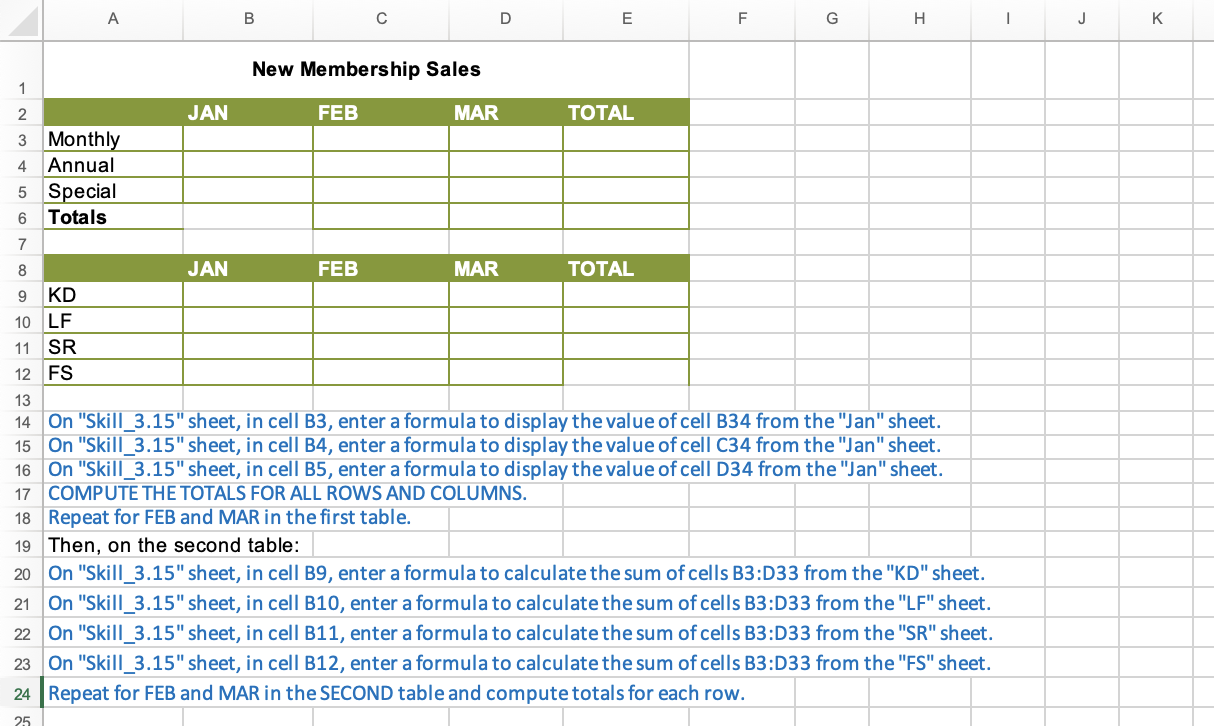Select column header B

[247, 18]
